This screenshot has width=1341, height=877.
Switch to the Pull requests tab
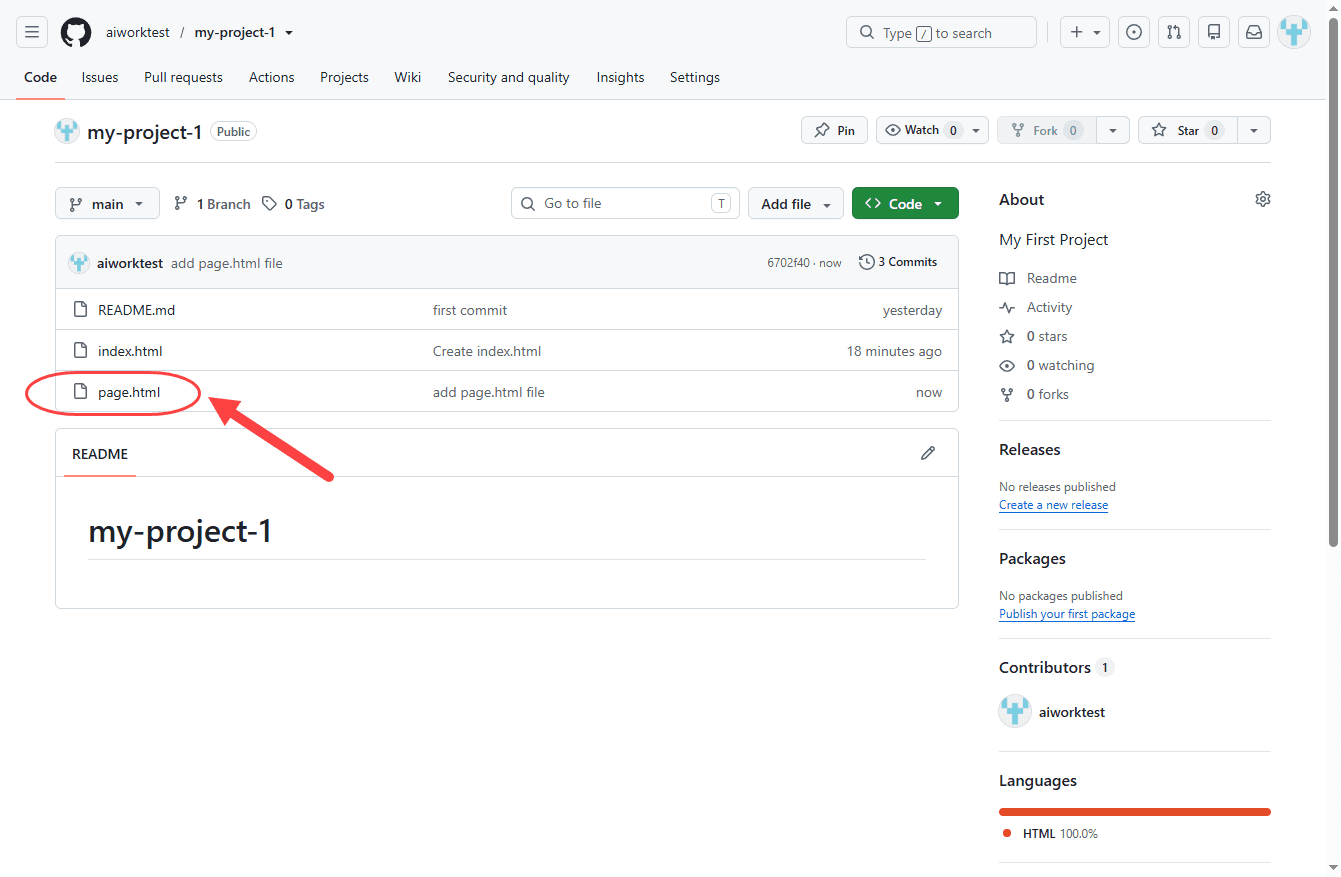click(x=183, y=77)
